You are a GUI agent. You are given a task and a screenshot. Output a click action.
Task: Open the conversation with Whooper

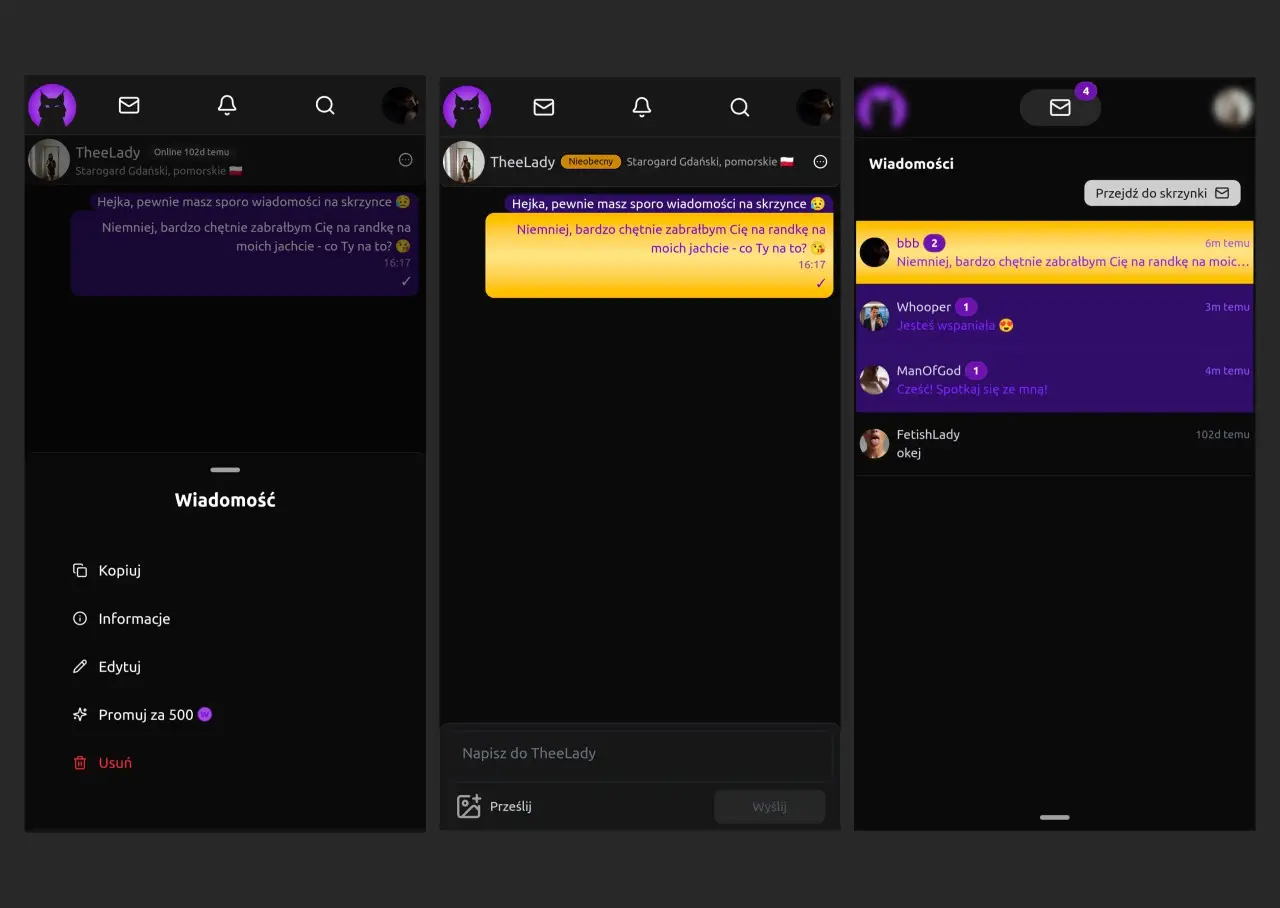[1054, 316]
